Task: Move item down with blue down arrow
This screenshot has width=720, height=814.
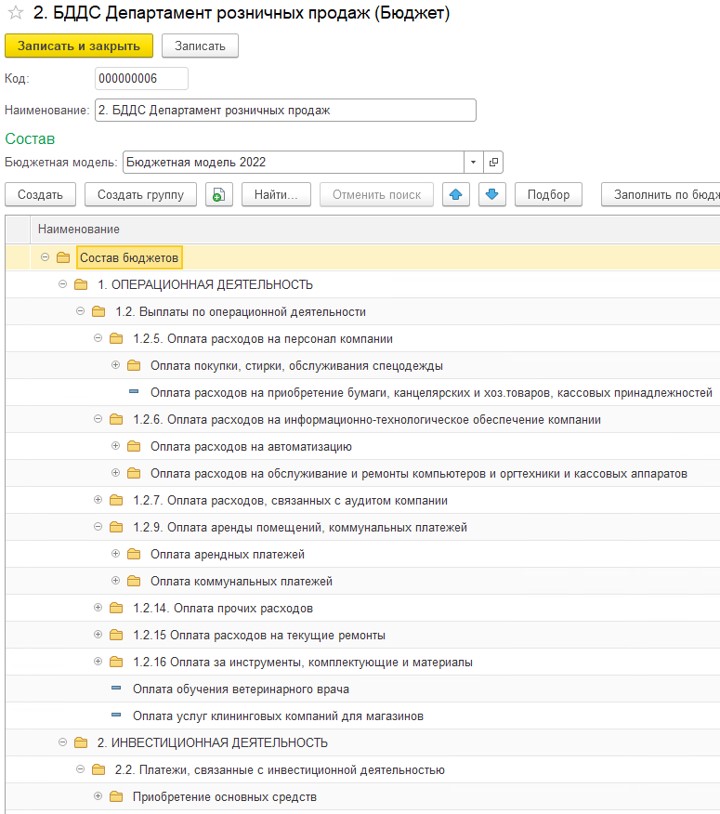Action: (492, 195)
